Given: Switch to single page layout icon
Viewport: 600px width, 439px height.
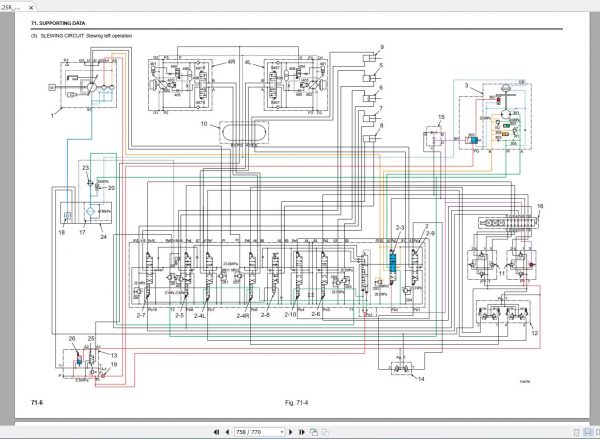Looking at the screenshot, I should (x=577, y=432).
